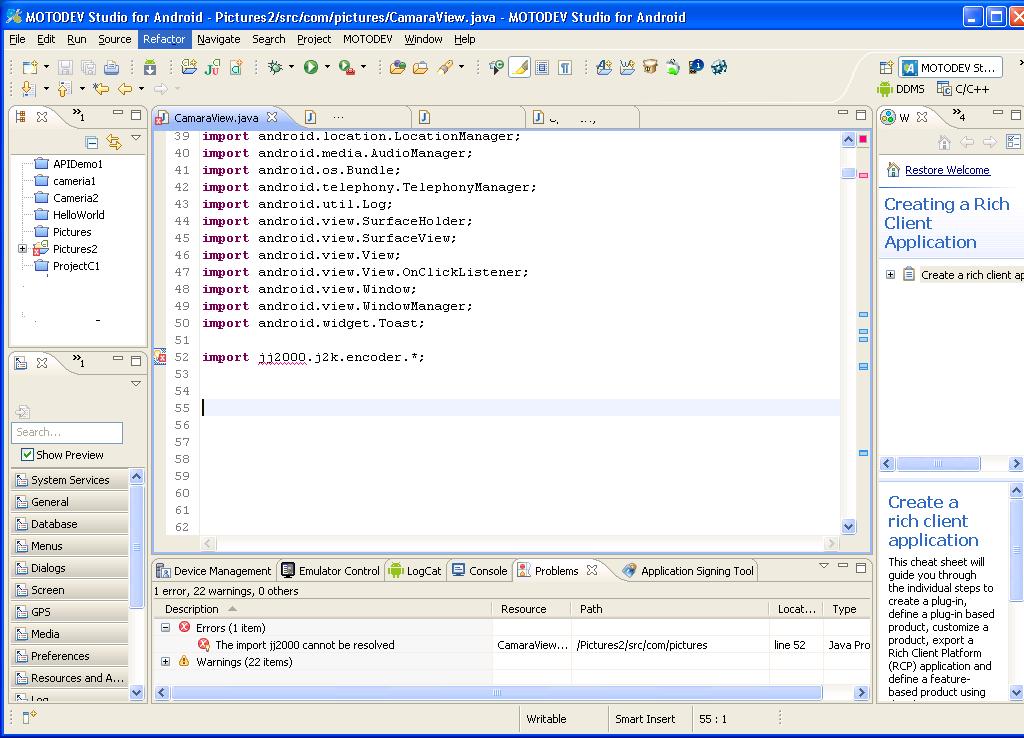Screen dimensions: 1024x738
Task: Click the Search field in the palette panel
Action: point(66,432)
